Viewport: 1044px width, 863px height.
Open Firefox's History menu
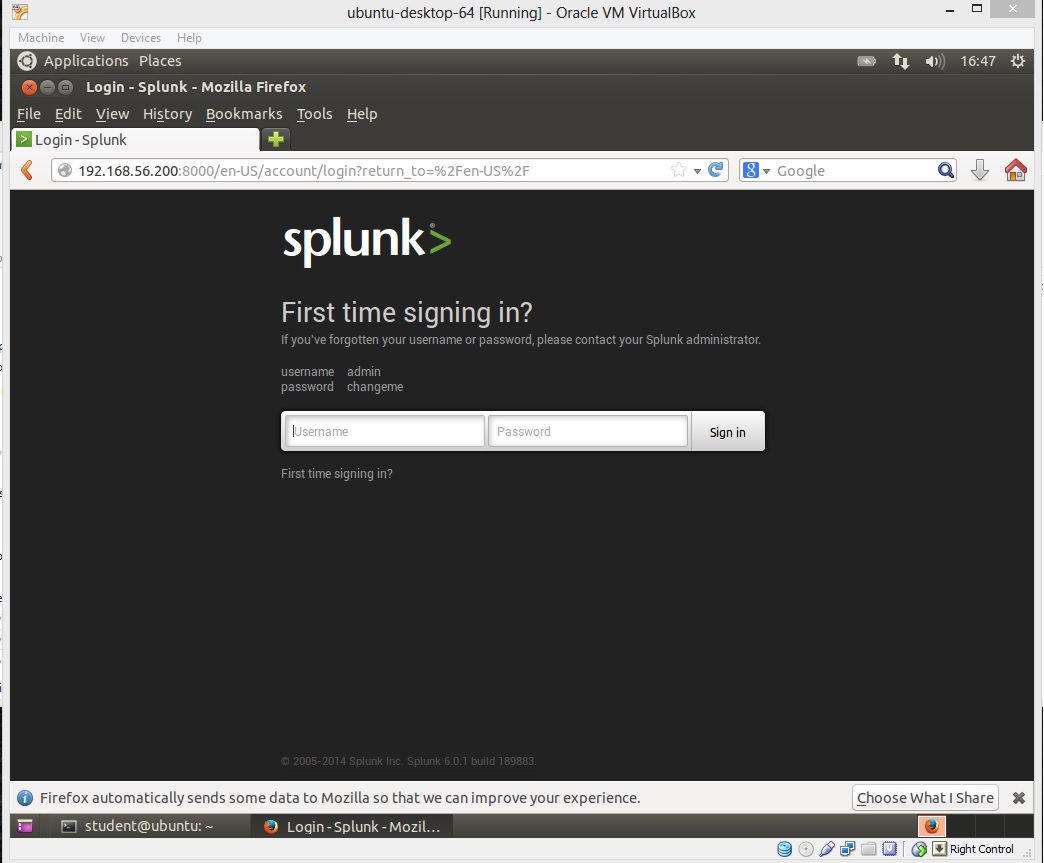pyautogui.click(x=167, y=115)
